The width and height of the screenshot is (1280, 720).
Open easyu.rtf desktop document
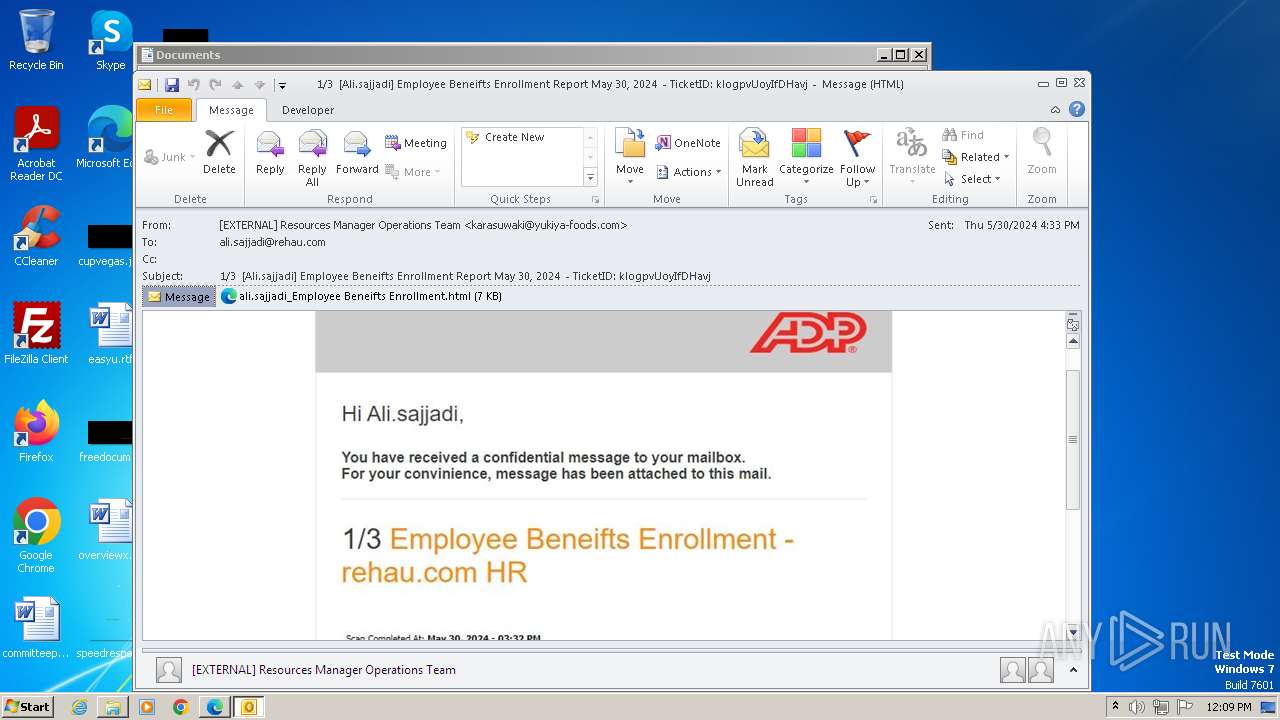point(110,333)
